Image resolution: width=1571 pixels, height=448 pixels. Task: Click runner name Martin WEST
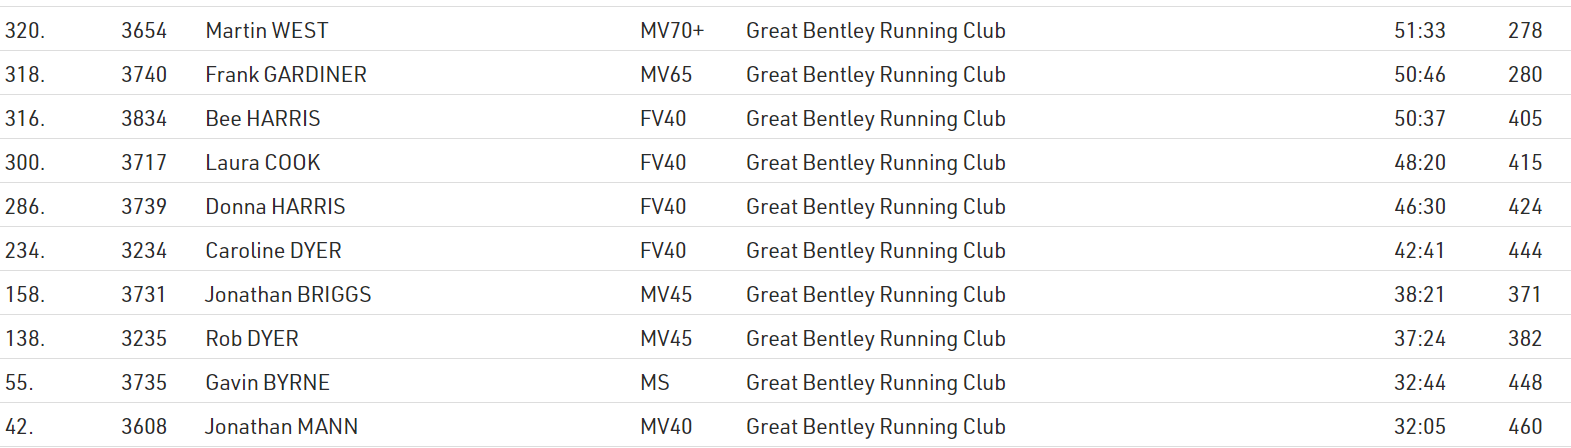[x=267, y=31]
